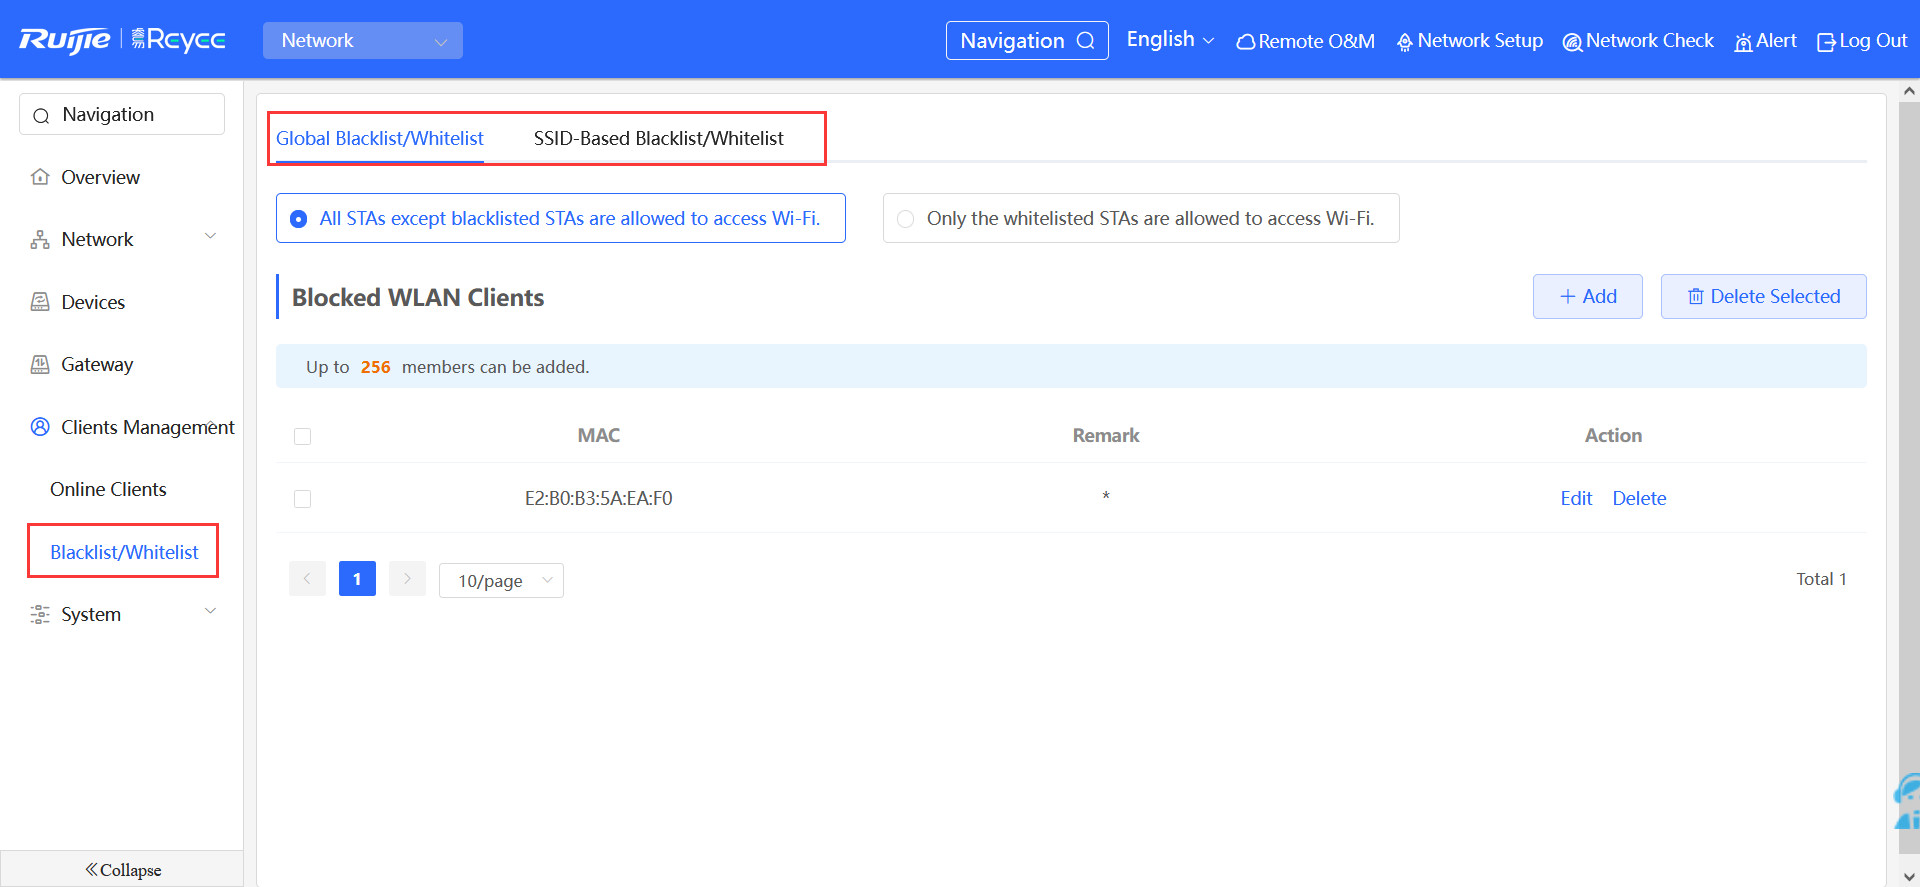Click the Remote O&M cloud icon
This screenshot has height=887, width=1920.
coord(1245,42)
